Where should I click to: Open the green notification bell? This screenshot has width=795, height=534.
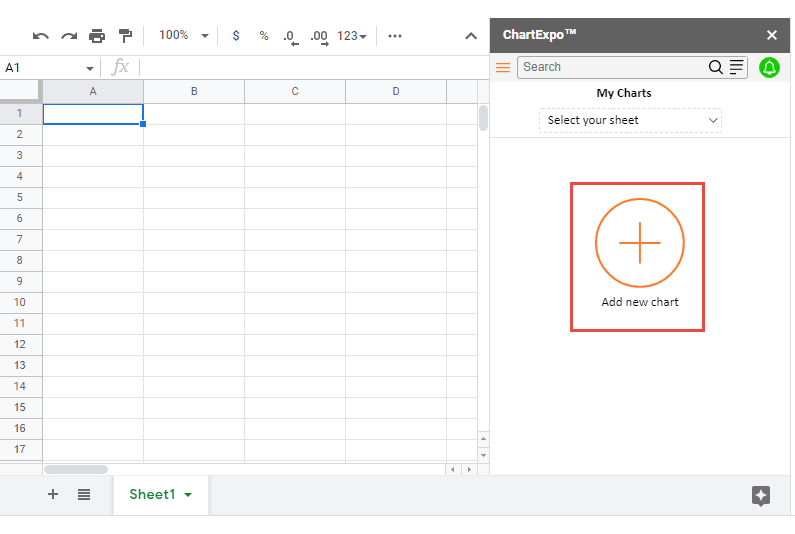pyautogui.click(x=769, y=67)
